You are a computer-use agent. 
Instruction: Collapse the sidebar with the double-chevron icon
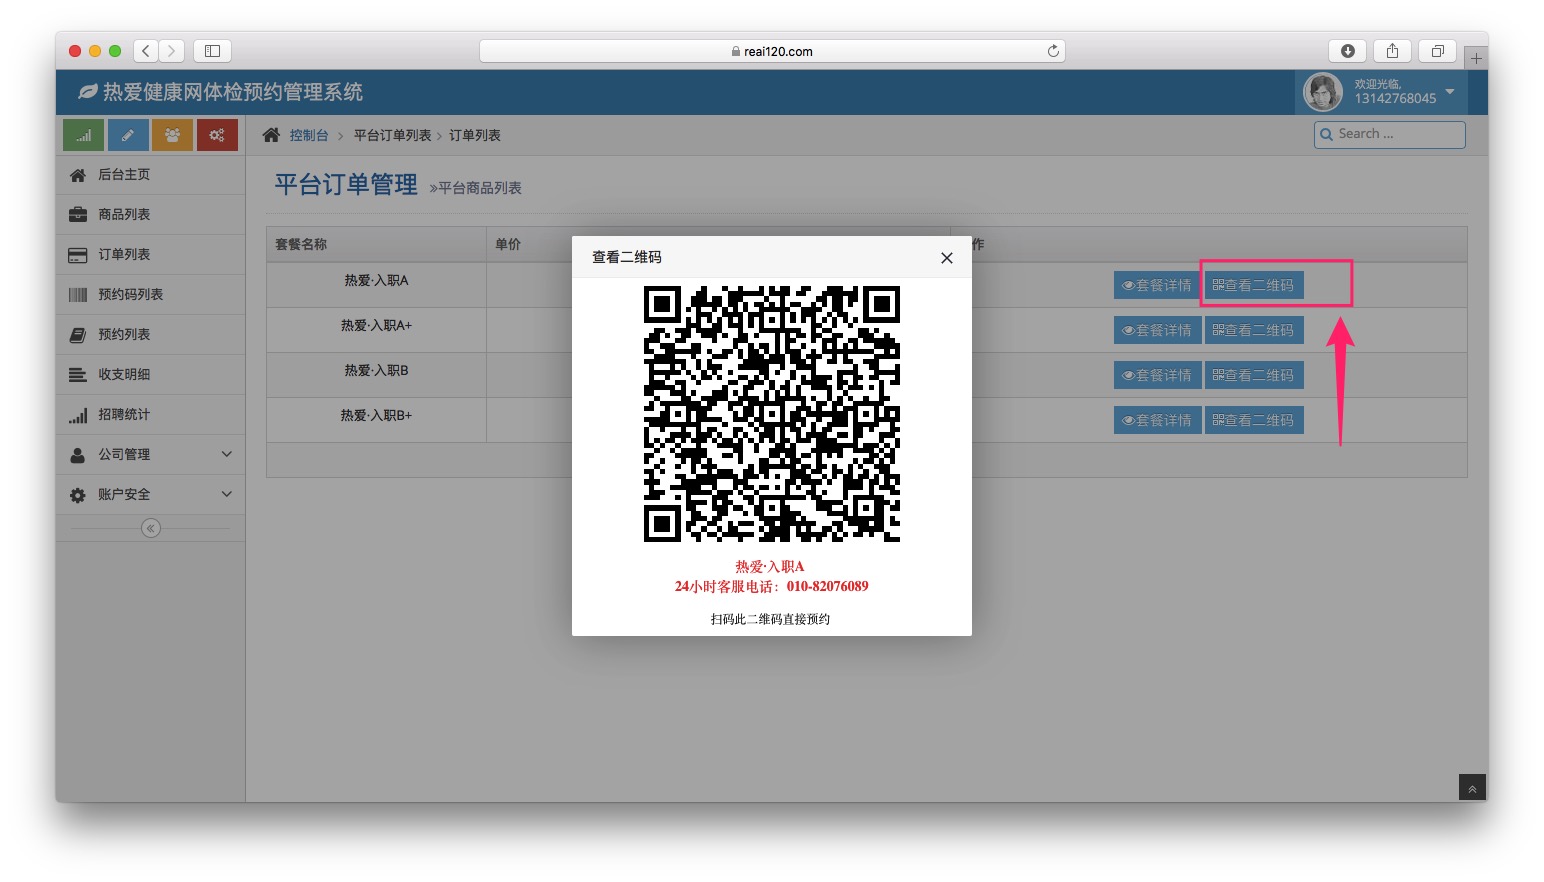coord(151,528)
